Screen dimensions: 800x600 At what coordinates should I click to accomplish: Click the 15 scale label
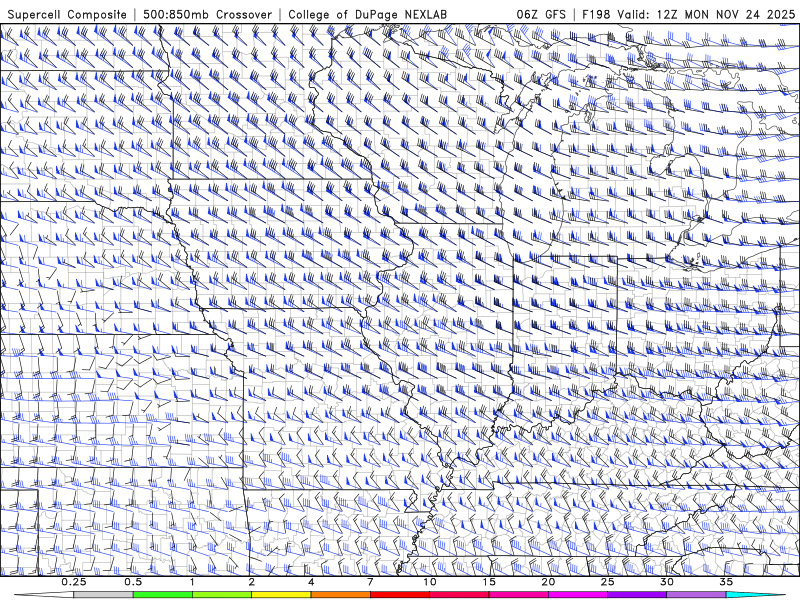pyautogui.click(x=489, y=582)
